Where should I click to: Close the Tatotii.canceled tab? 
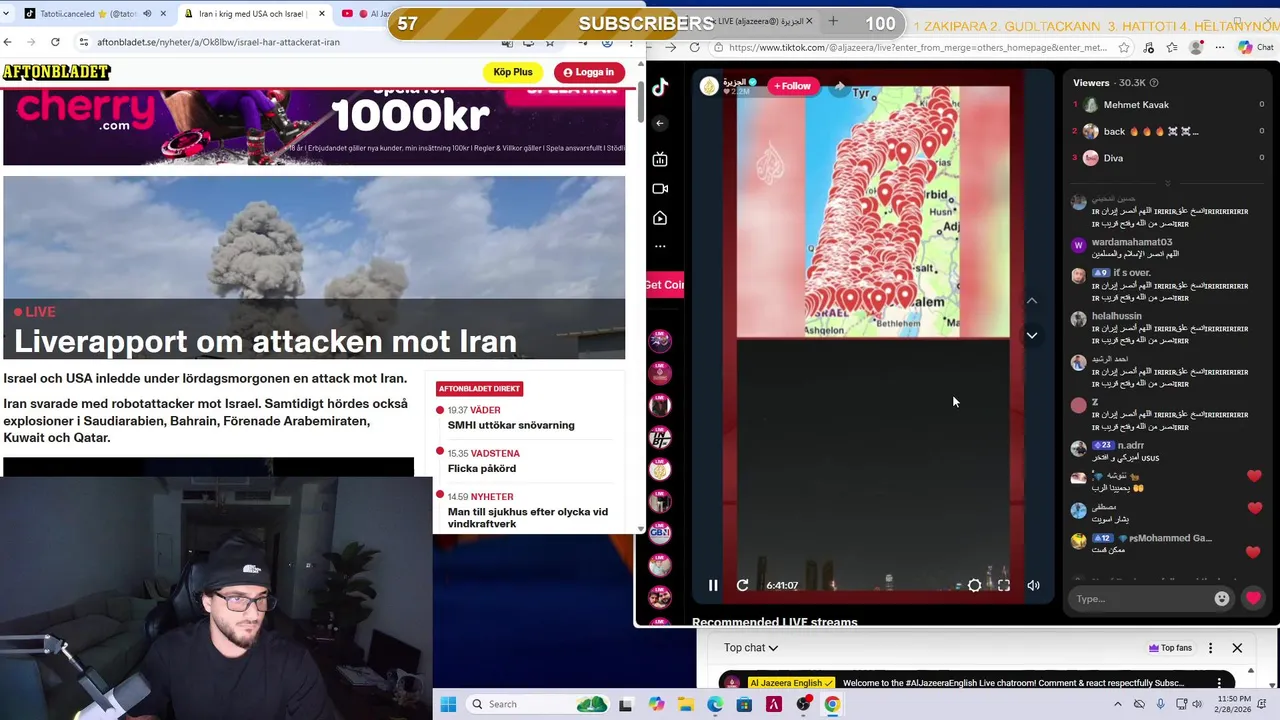pos(163,14)
